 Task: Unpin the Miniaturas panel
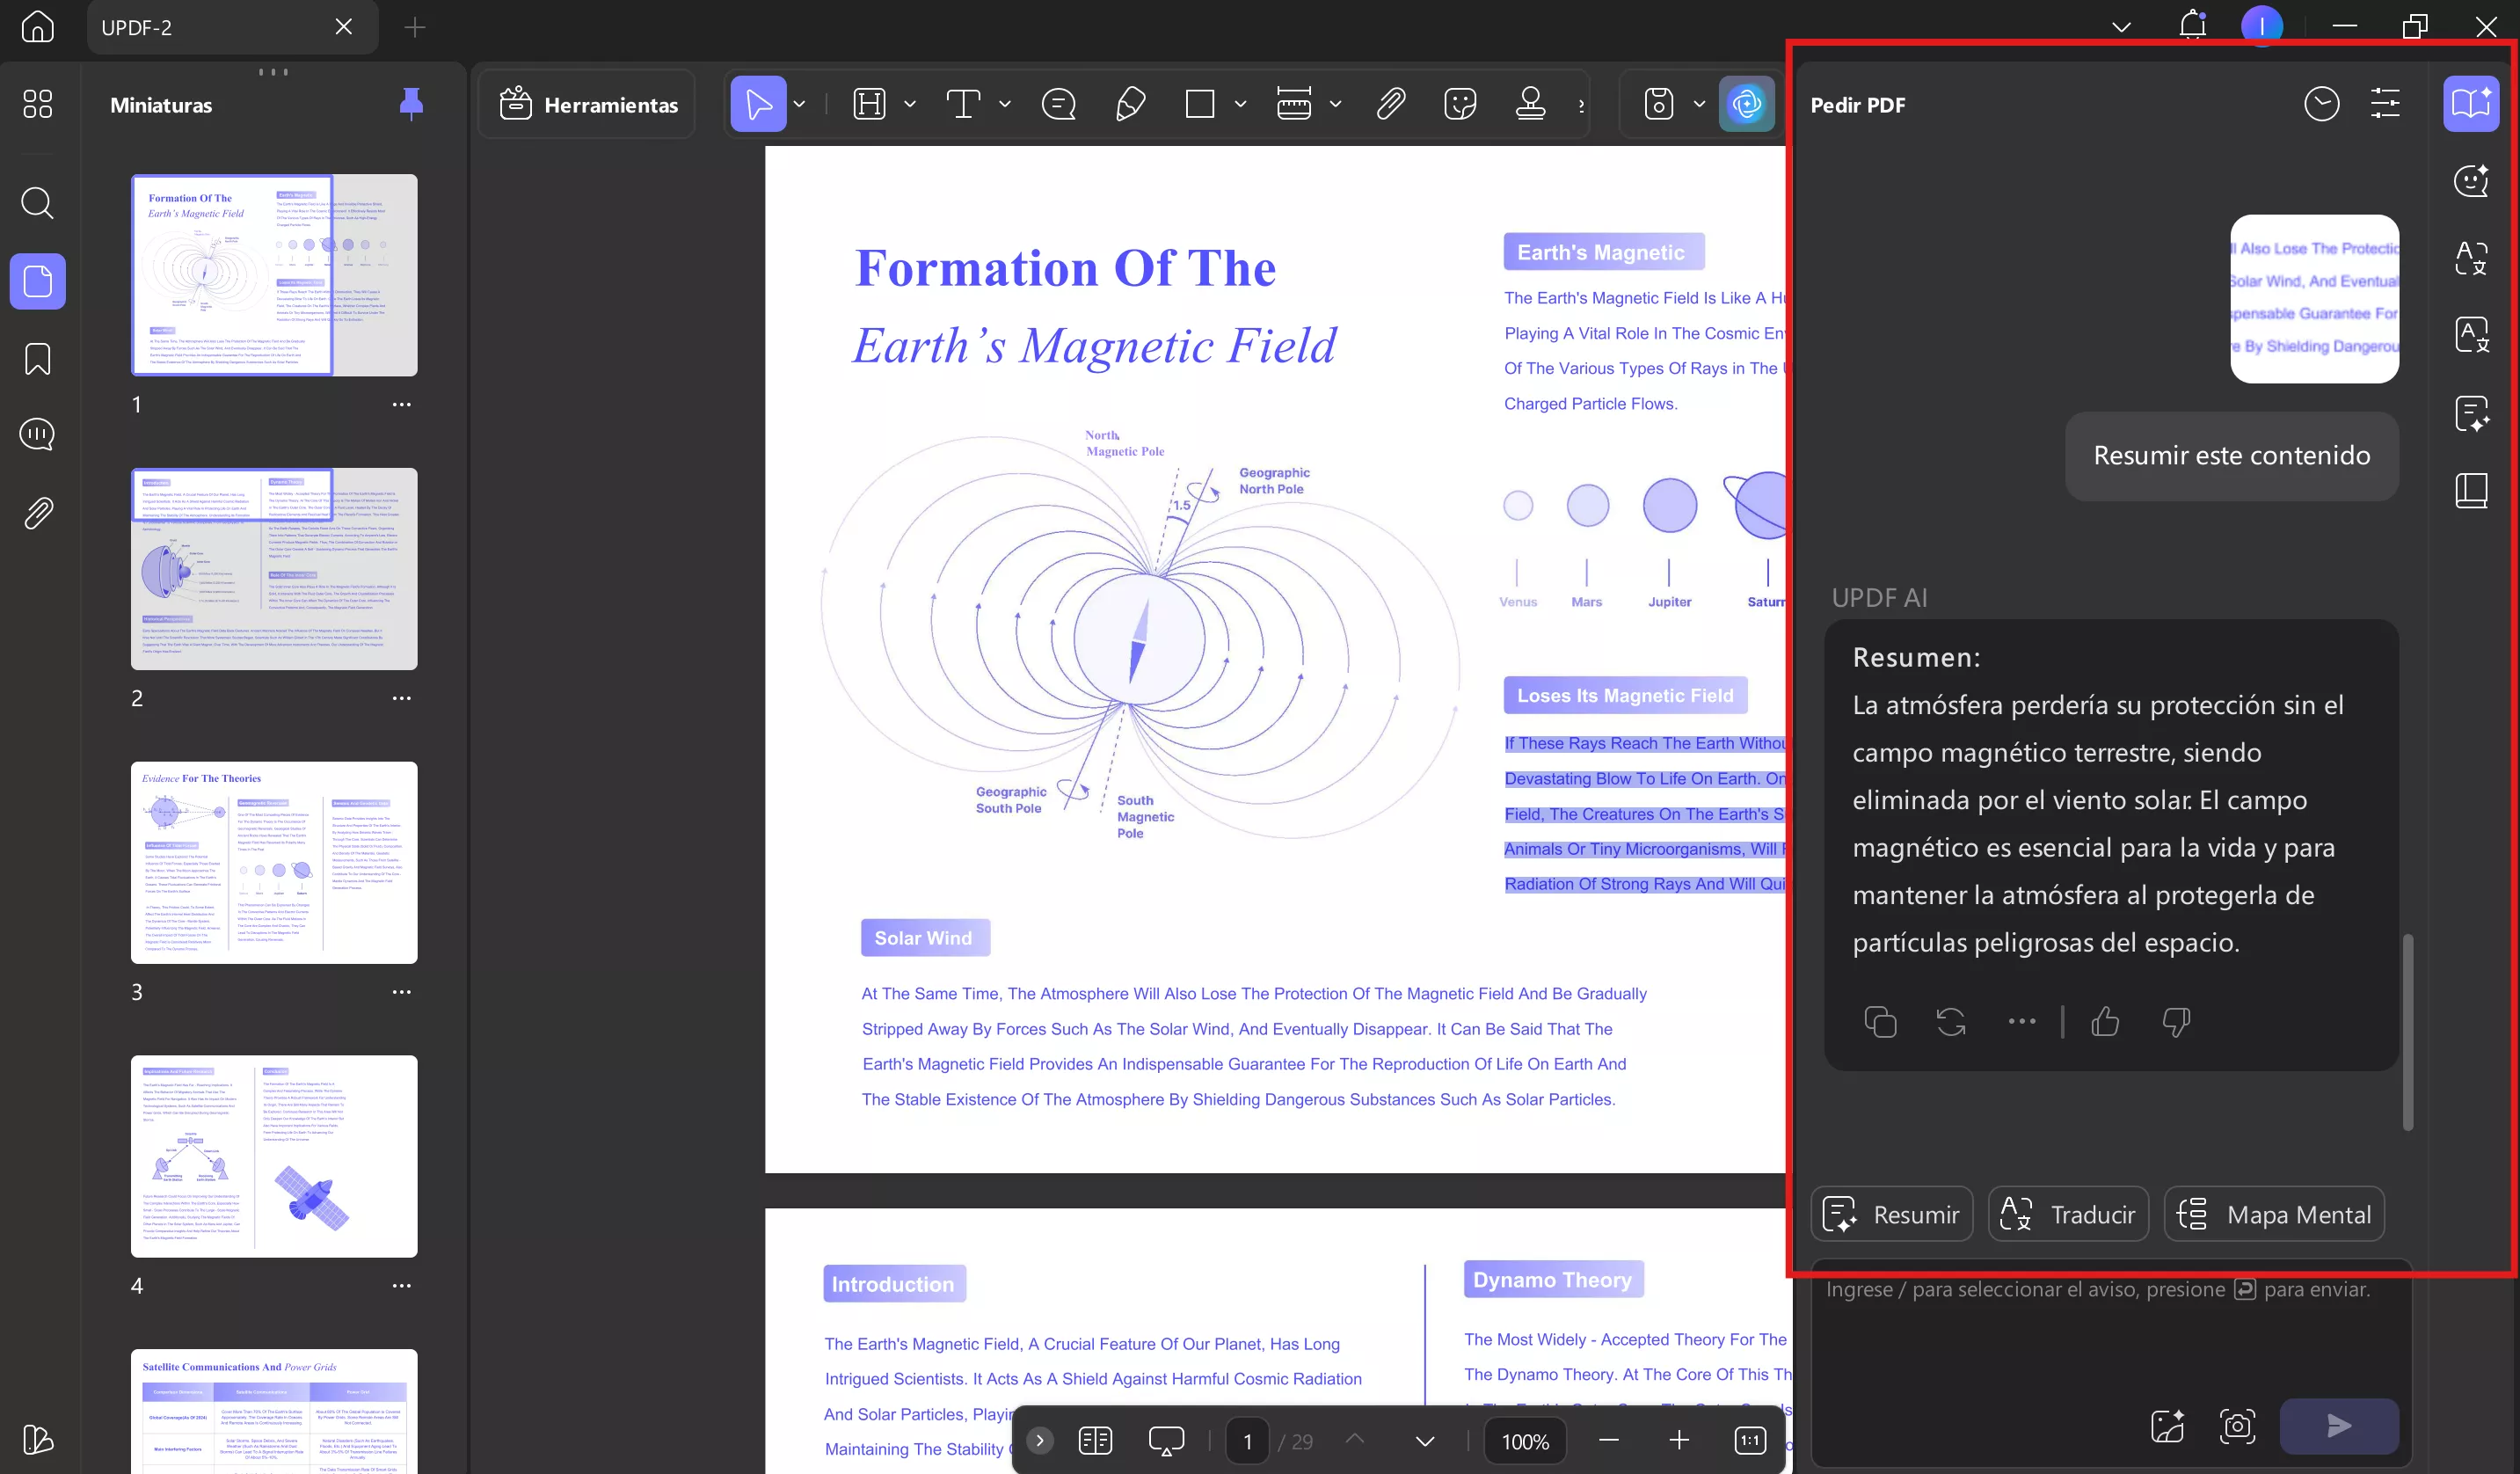click(x=410, y=104)
